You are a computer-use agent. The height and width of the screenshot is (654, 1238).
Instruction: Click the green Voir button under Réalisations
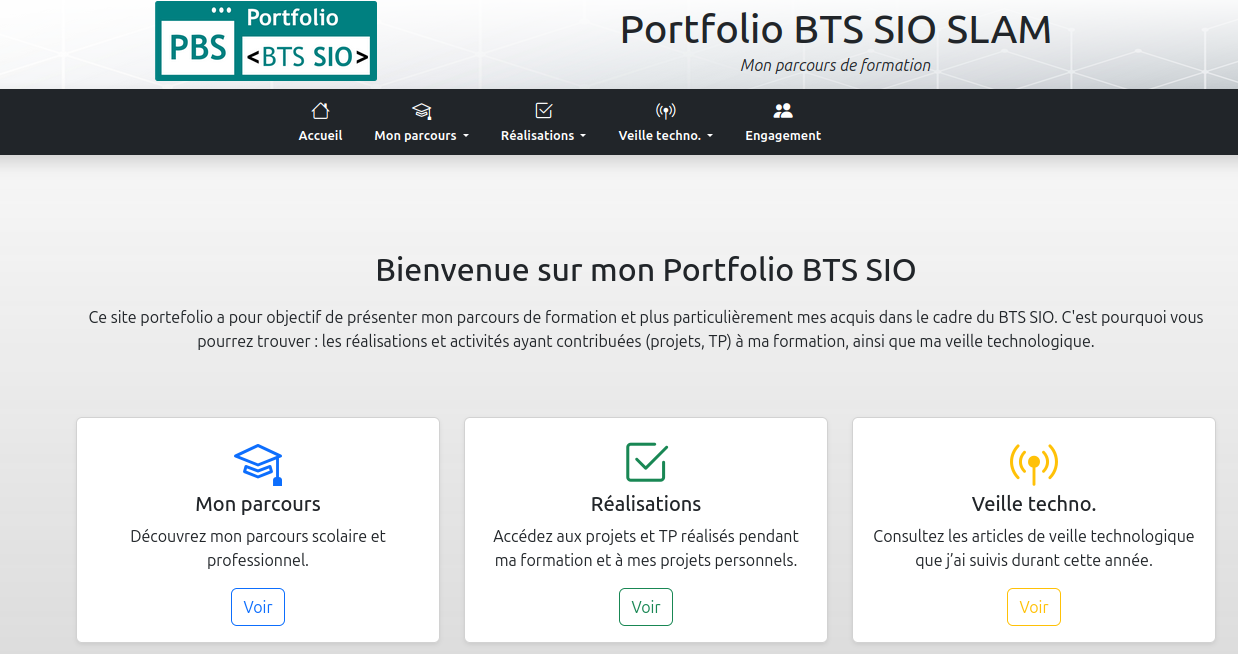pos(645,606)
